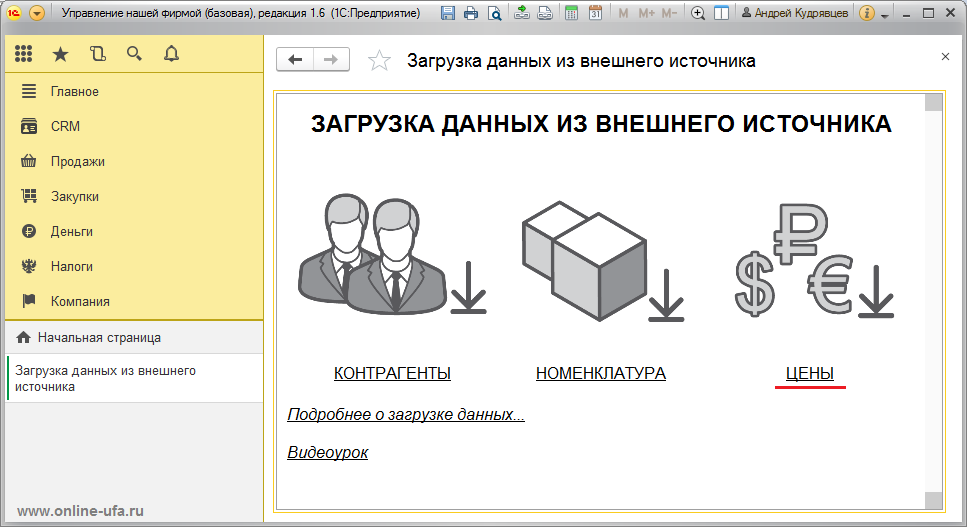Open the History icon in left panel
Image resolution: width=967 pixels, height=527 pixels.
pyautogui.click(x=97, y=54)
